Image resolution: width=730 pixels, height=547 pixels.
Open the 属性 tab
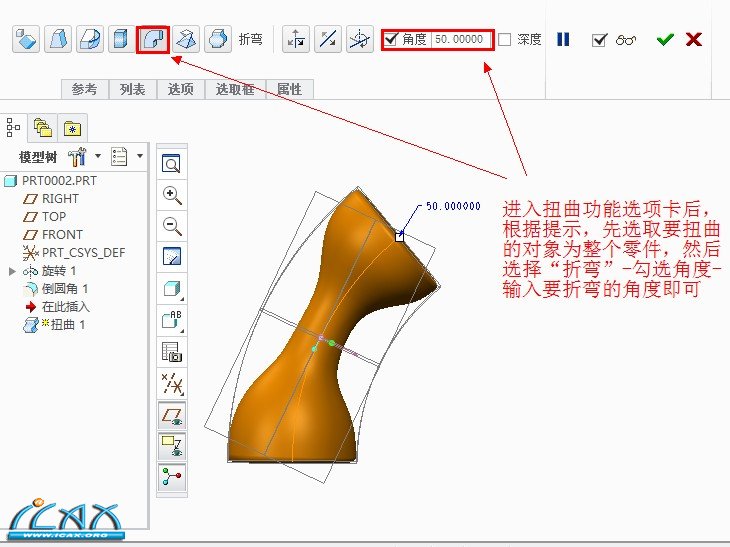pos(290,89)
